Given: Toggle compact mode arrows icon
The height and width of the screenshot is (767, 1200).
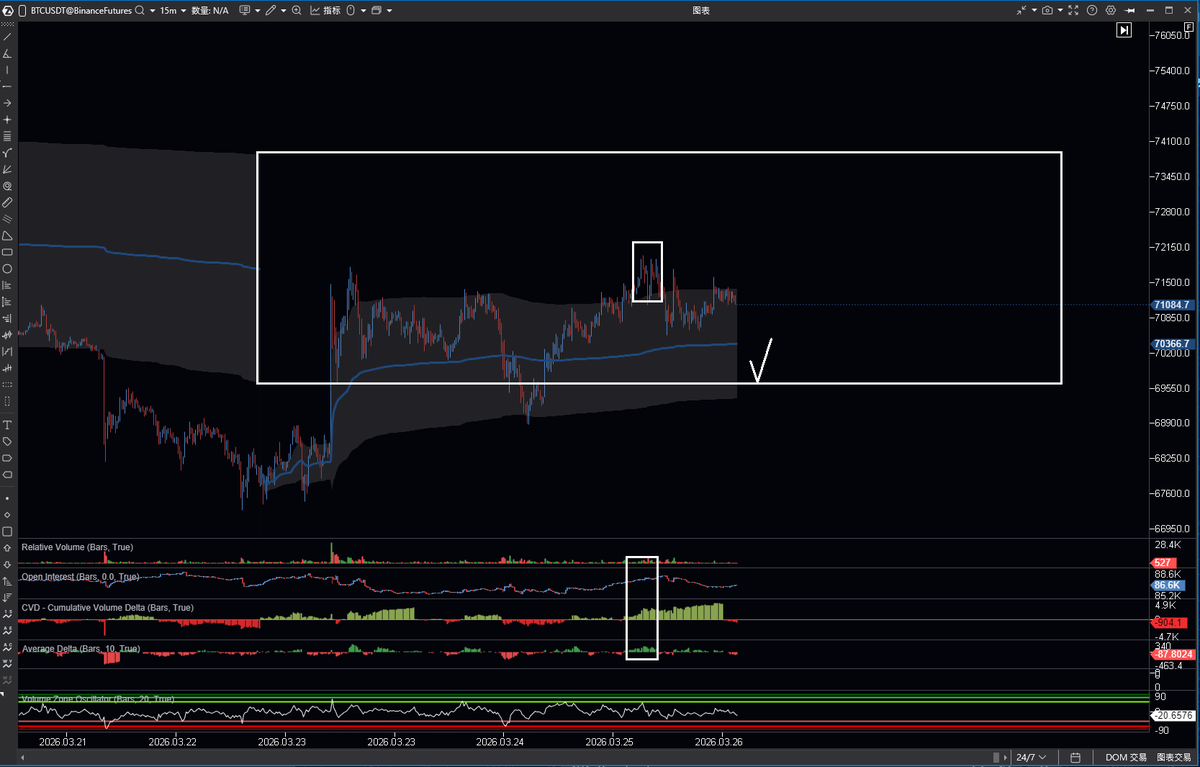Looking at the screenshot, I should (x=1021, y=10).
